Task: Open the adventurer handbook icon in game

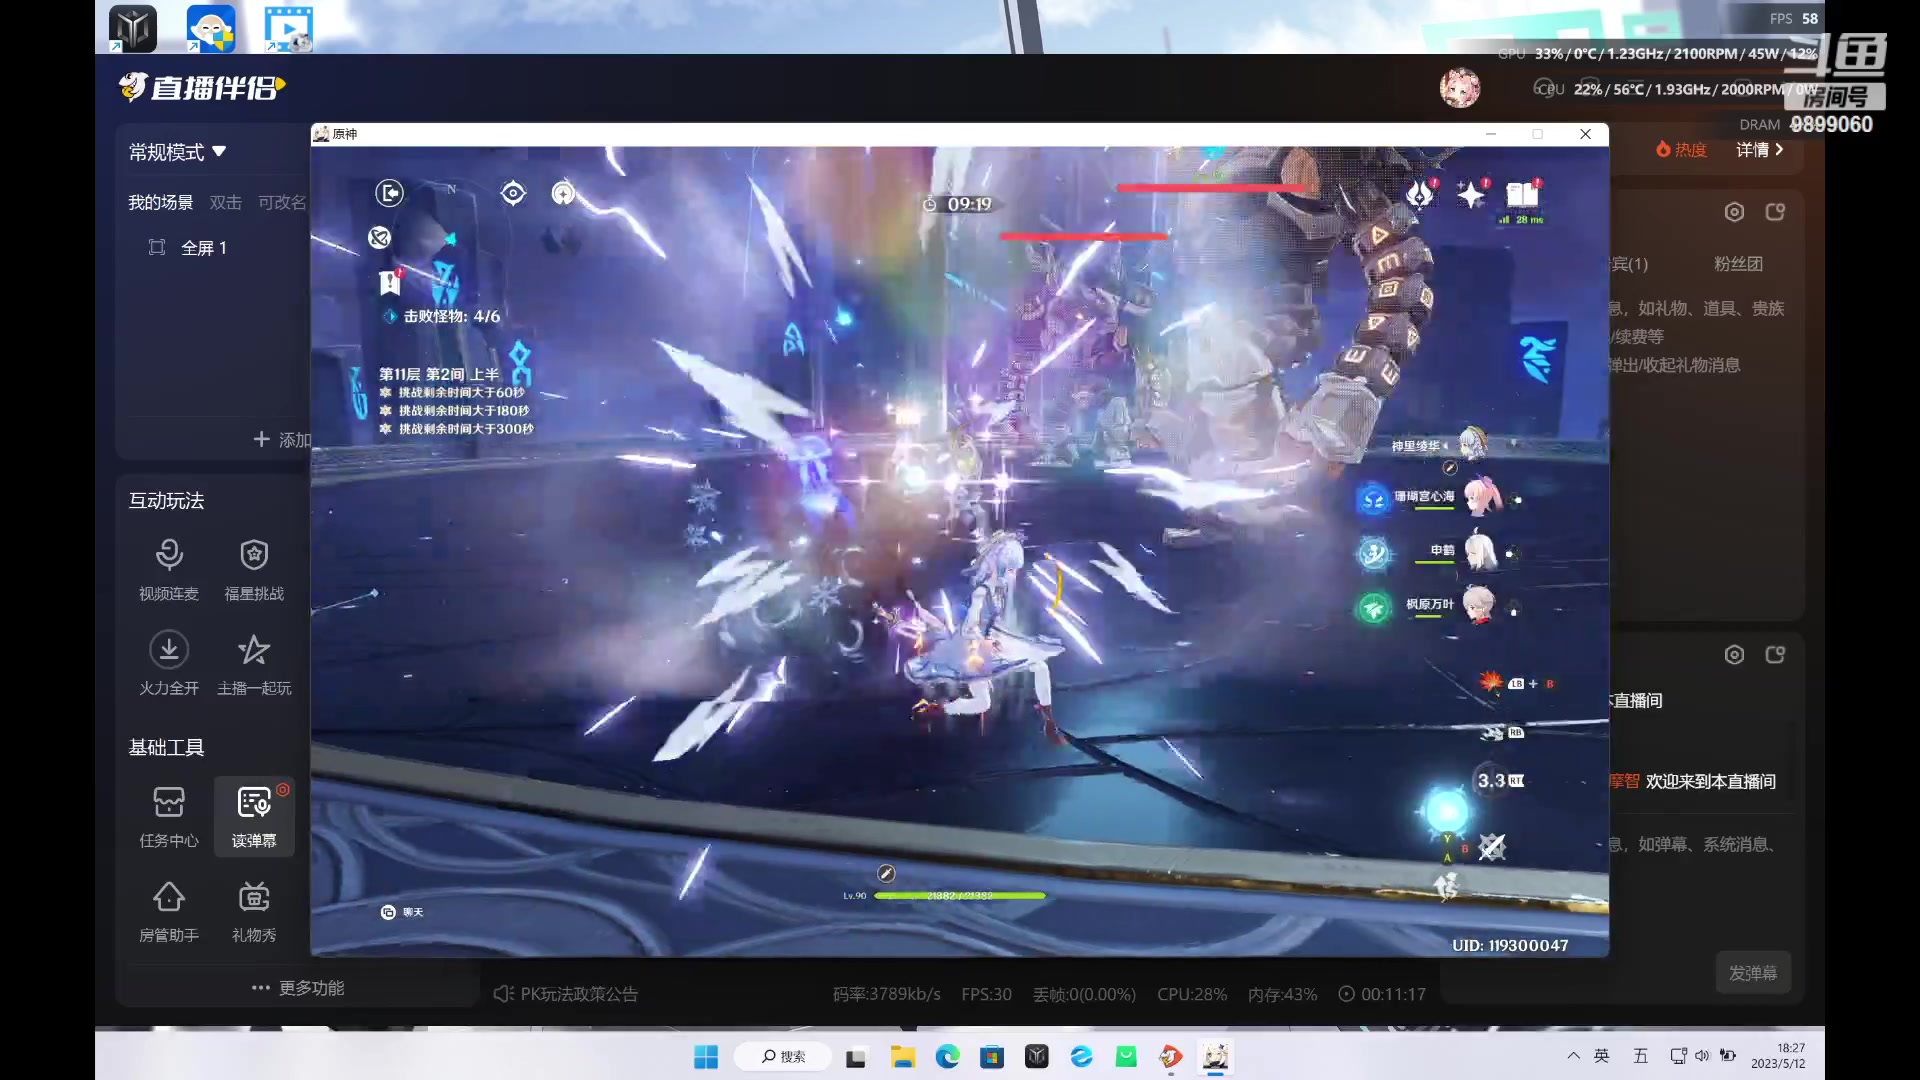Action: pos(1523,194)
